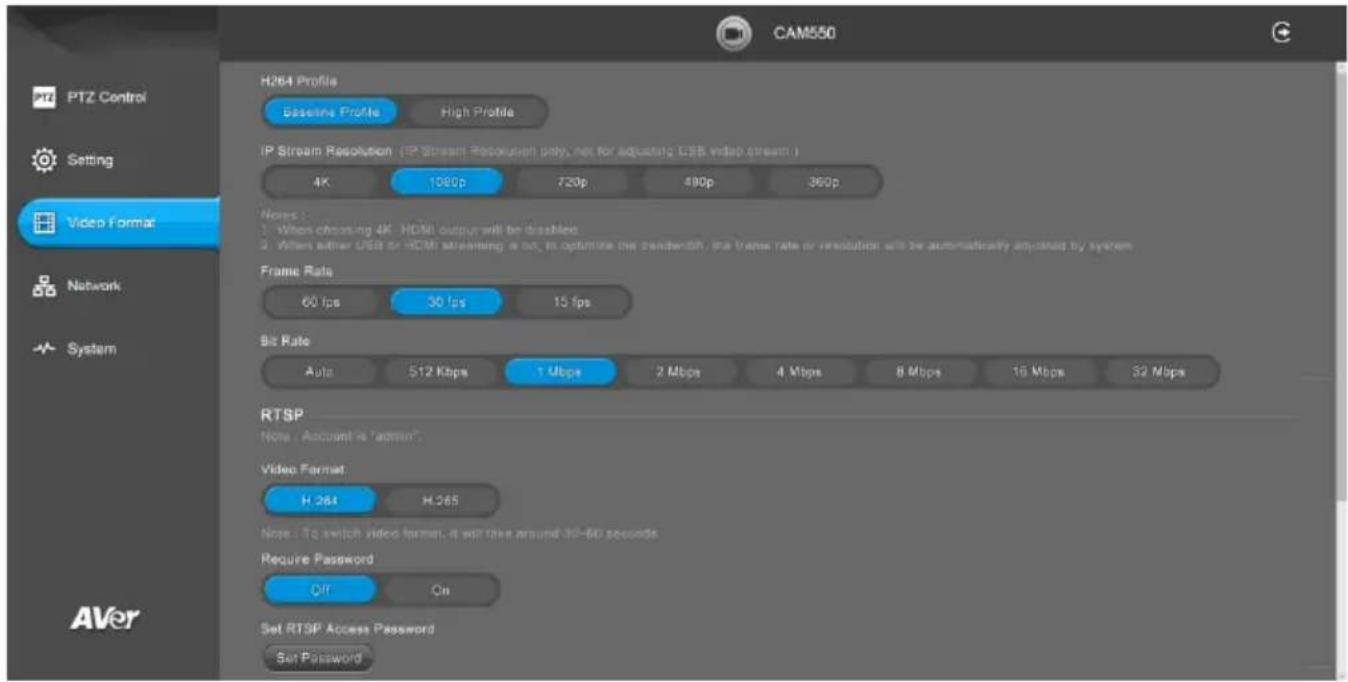Screen dimensions: 1348x682
Task: Select Baseline Profile for H264
Action: (330, 112)
